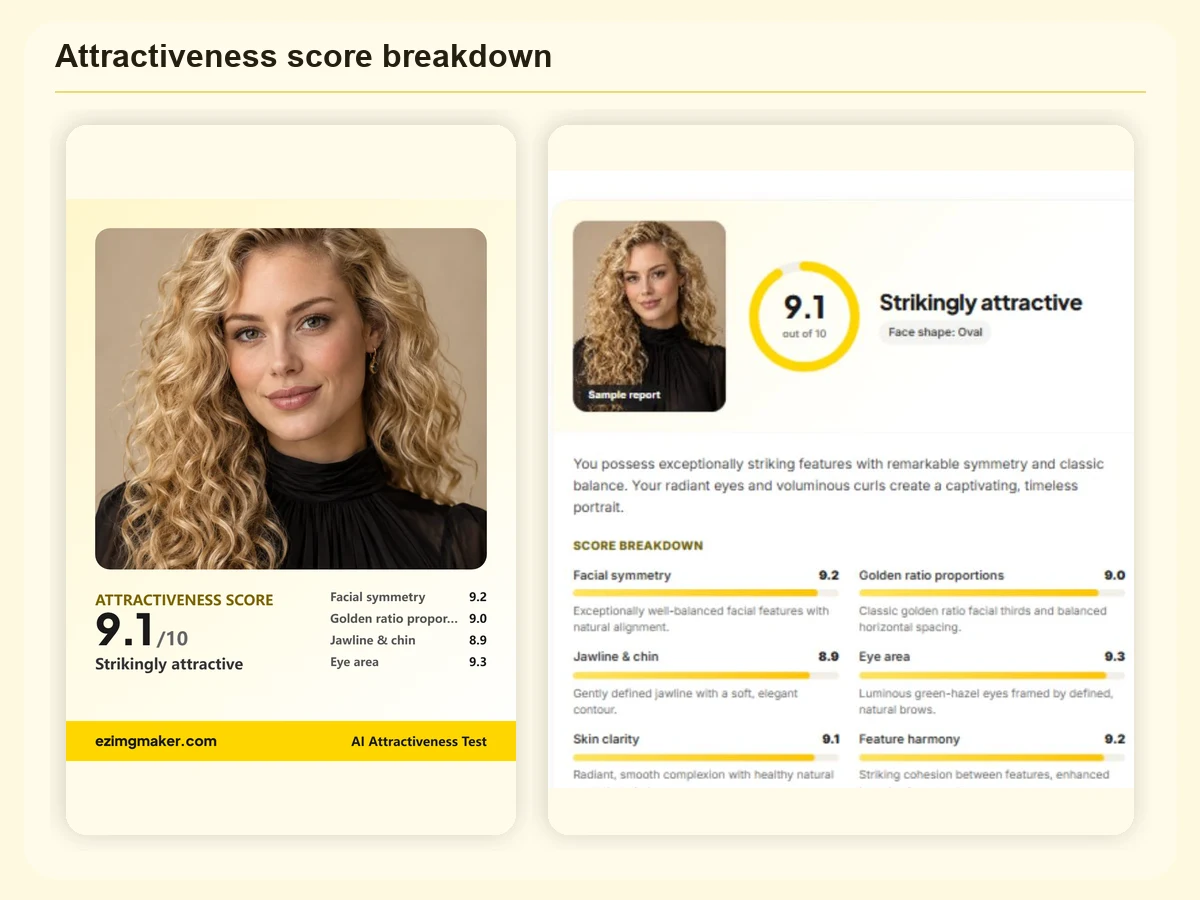
Task: Click the Jawline & chin progress bar
Action: click(706, 675)
